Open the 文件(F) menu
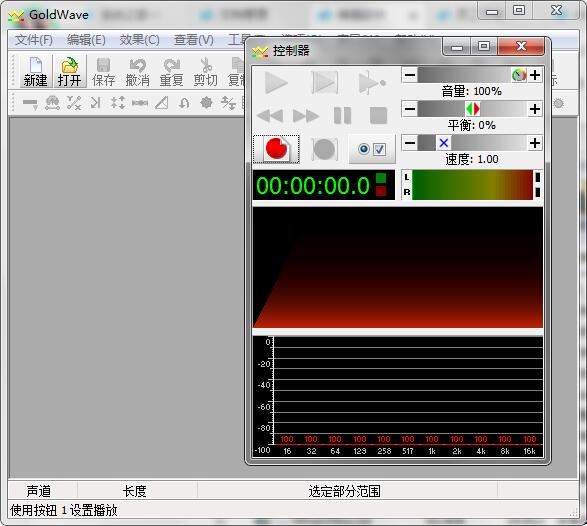 click(34, 39)
